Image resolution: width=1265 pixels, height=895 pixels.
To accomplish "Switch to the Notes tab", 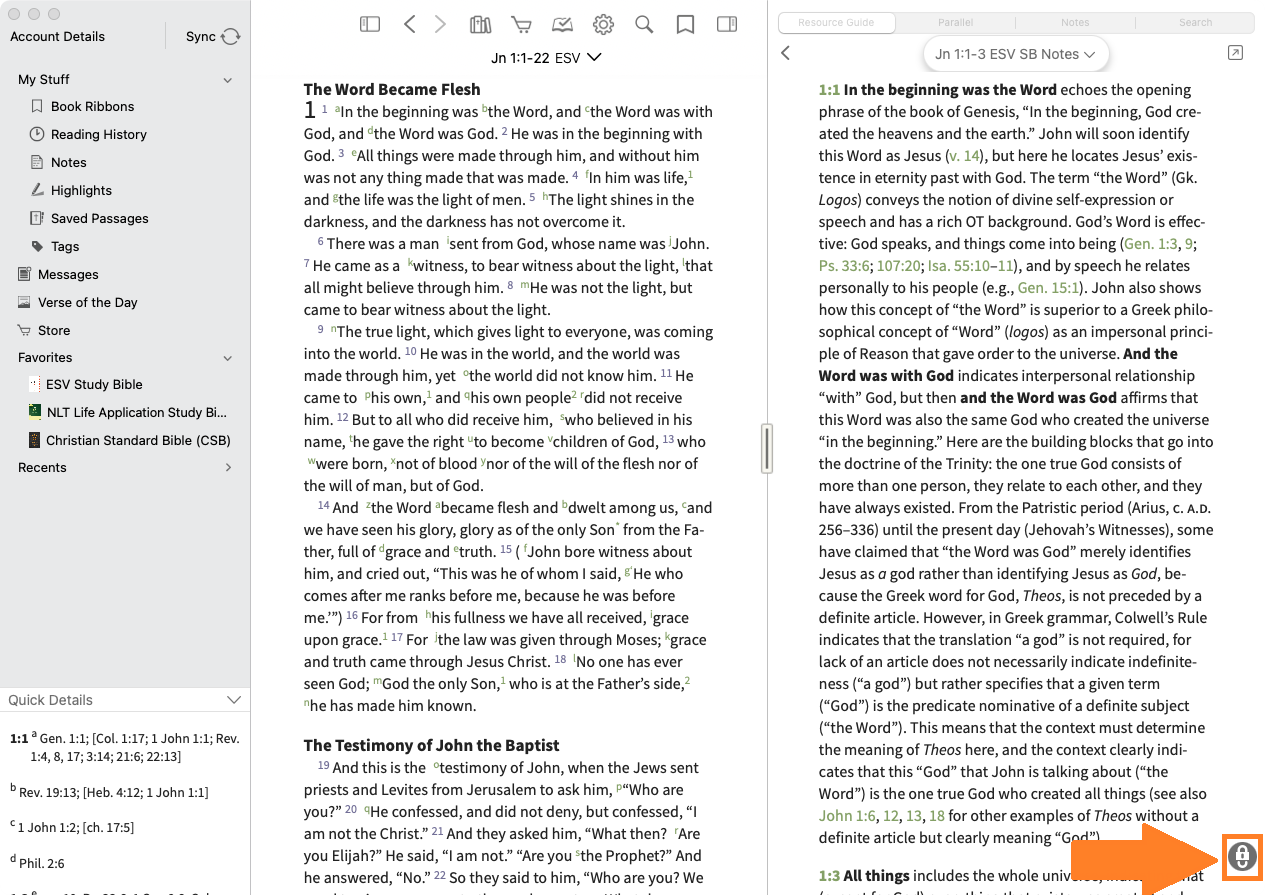I will click(1075, 22).
